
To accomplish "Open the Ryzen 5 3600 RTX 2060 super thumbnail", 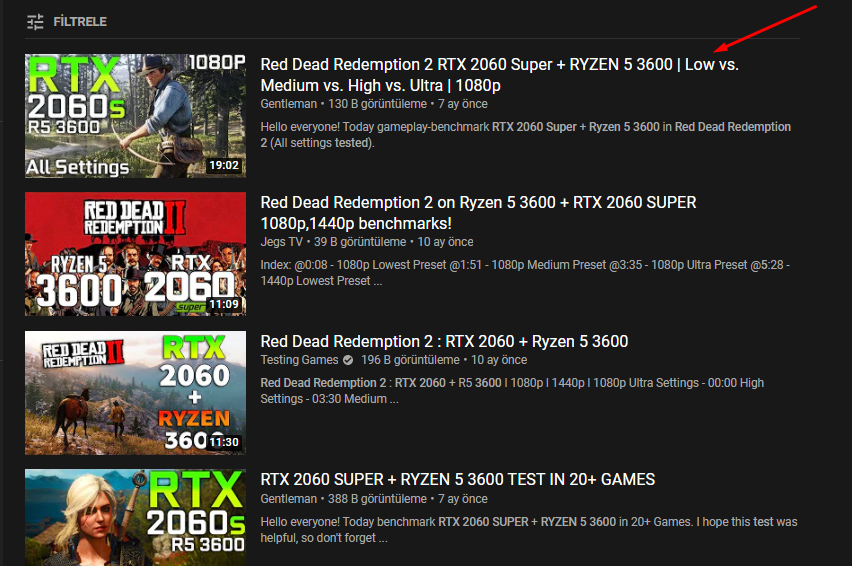I will [x=135, y=254].
